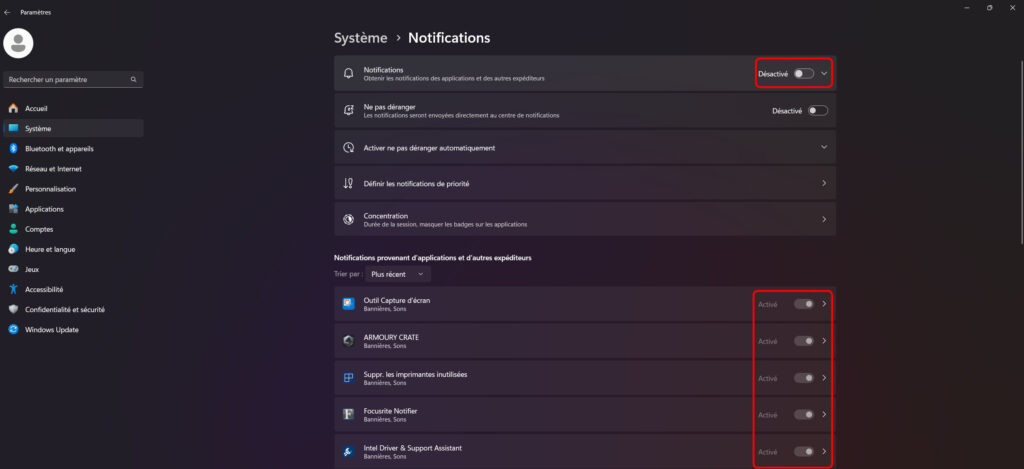Open the Focusrite Notifier row
Image resolution: width=1024 pixels, height=469 pixels.
584,415
